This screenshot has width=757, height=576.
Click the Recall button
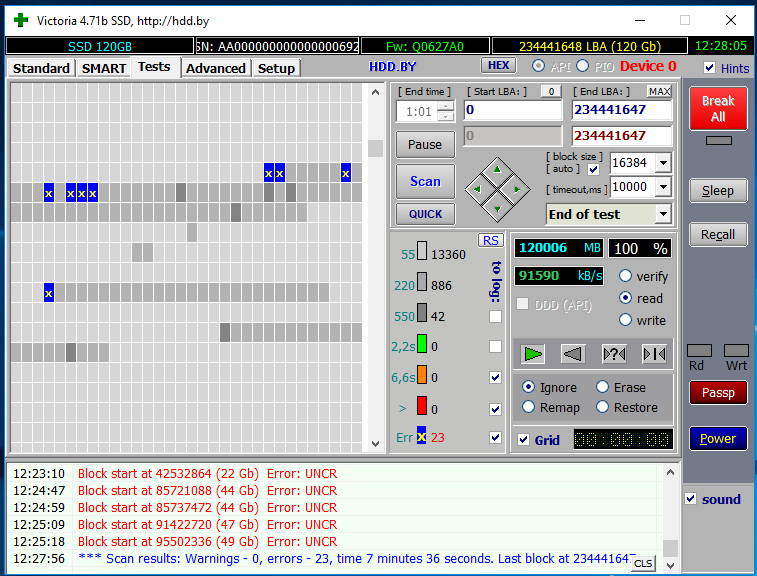[x=718, y=235]
